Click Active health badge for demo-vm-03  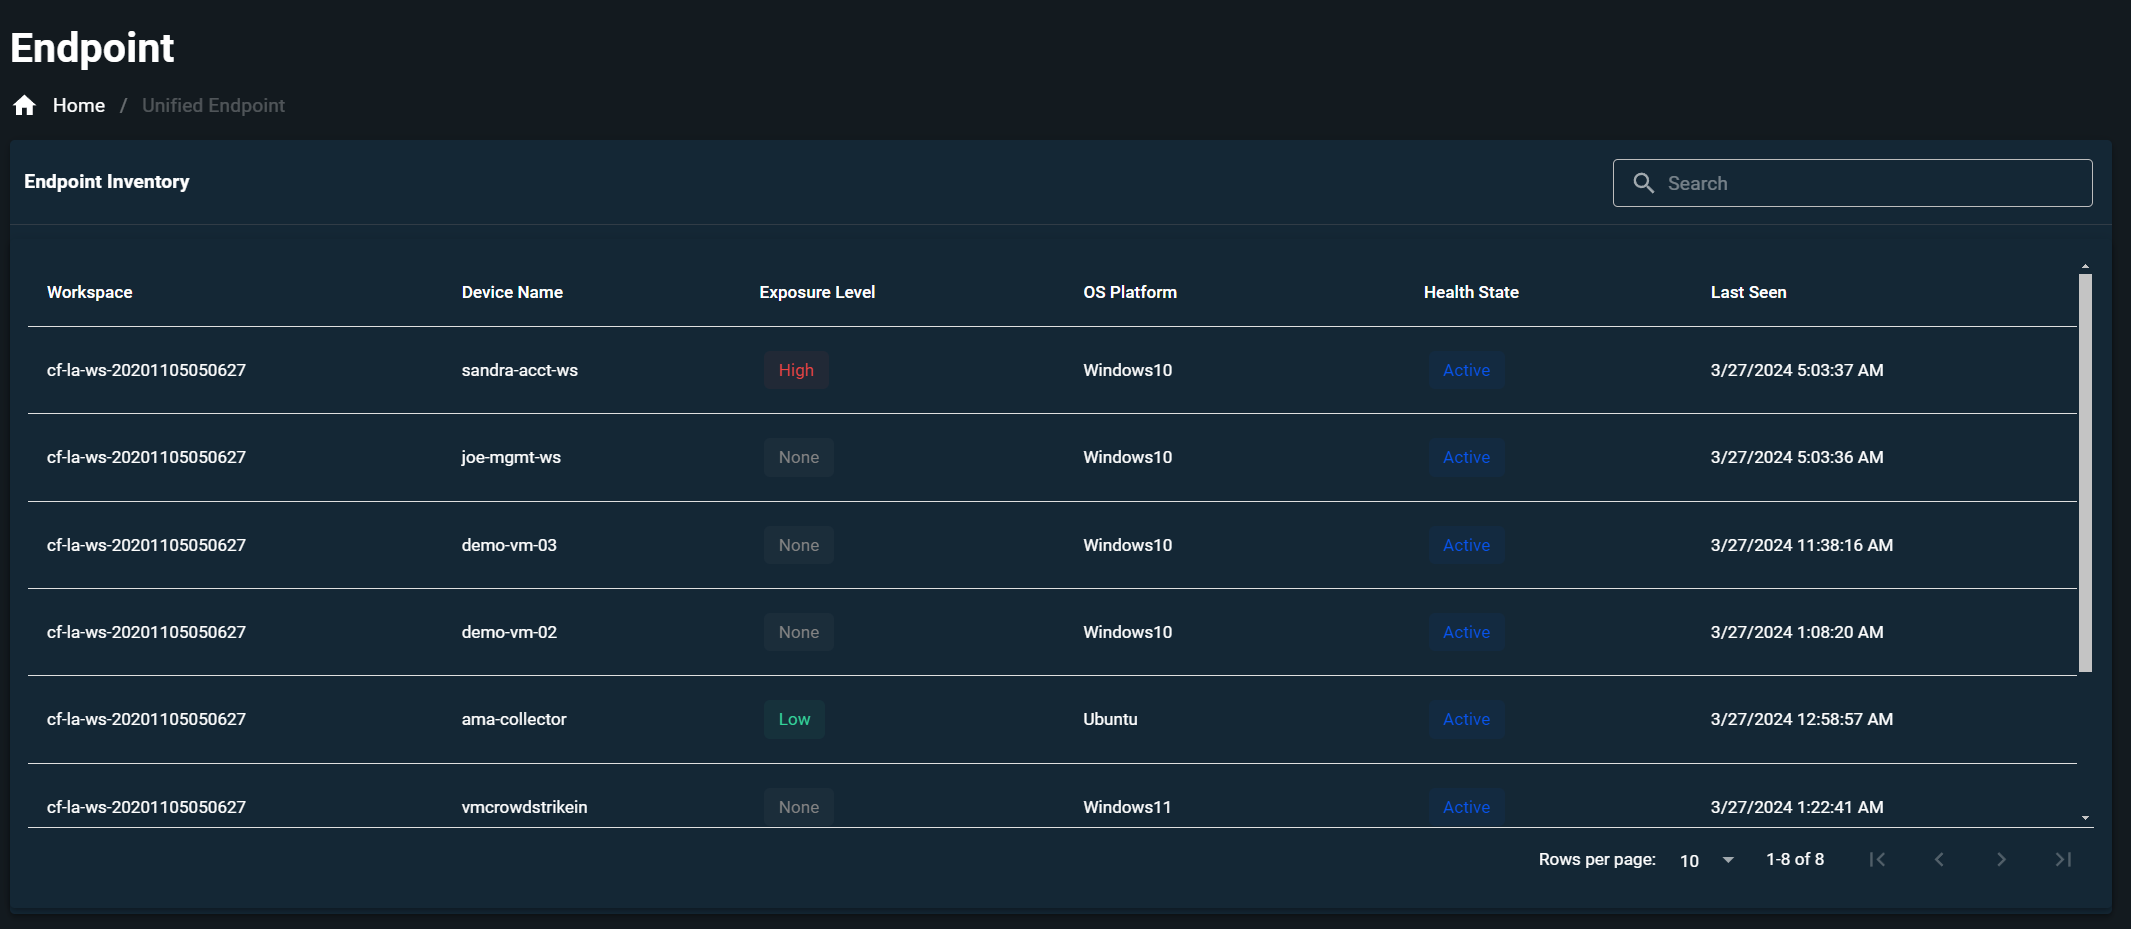(x=1466, y=545)
